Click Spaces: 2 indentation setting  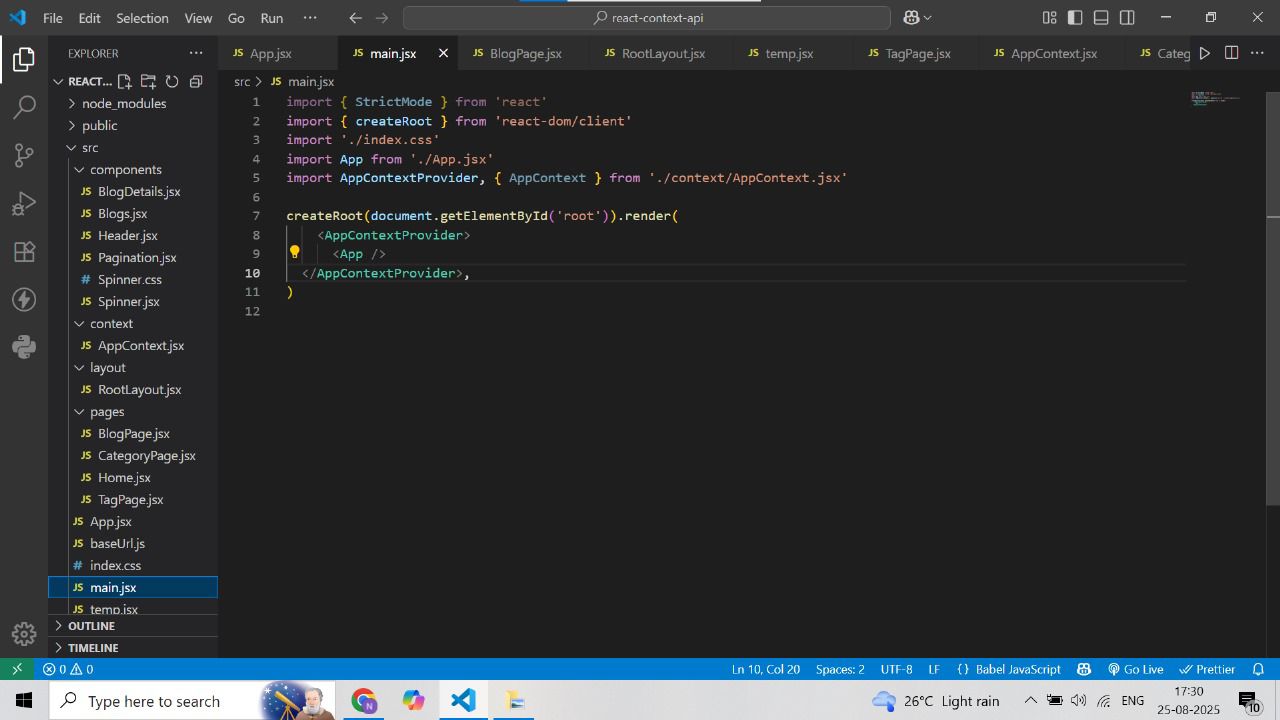(x=840, y=669)
